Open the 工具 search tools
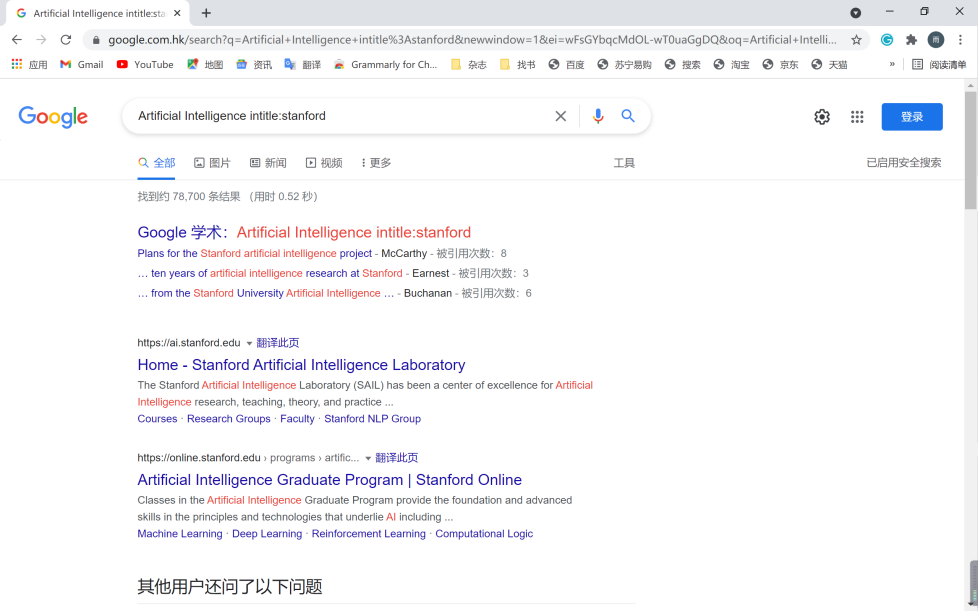Screen dimensions: 978x611 [x=624, y=163]
